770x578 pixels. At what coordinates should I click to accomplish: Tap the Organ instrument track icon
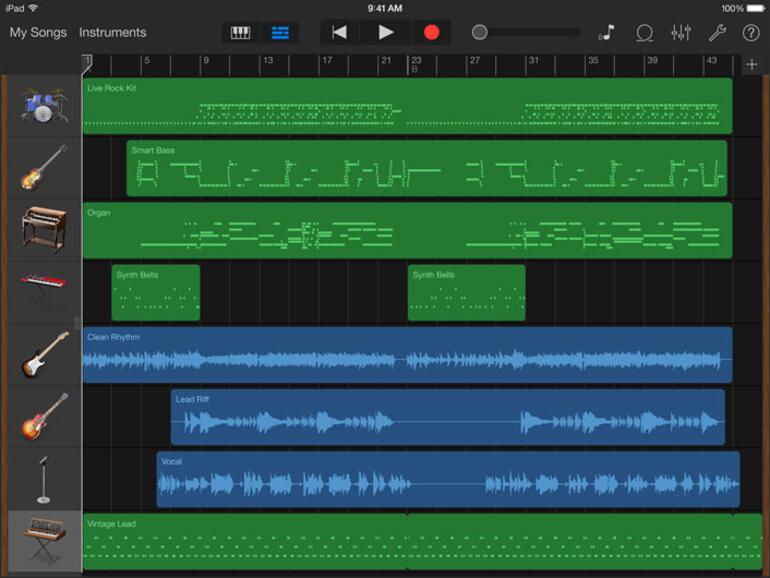click(x=43, y=230)
